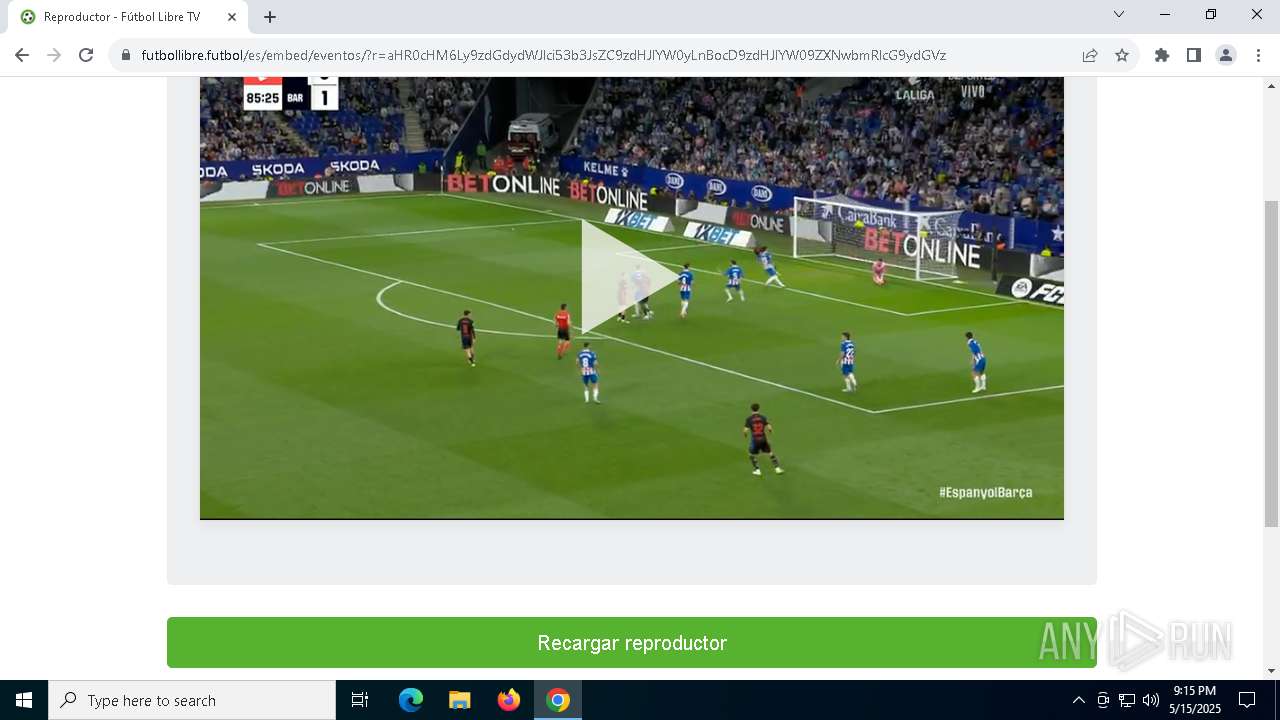Viewport: 1280px width, 720px height.
Task: Open the Extensions puzzle icon
Action: [x=1162, y=55]
